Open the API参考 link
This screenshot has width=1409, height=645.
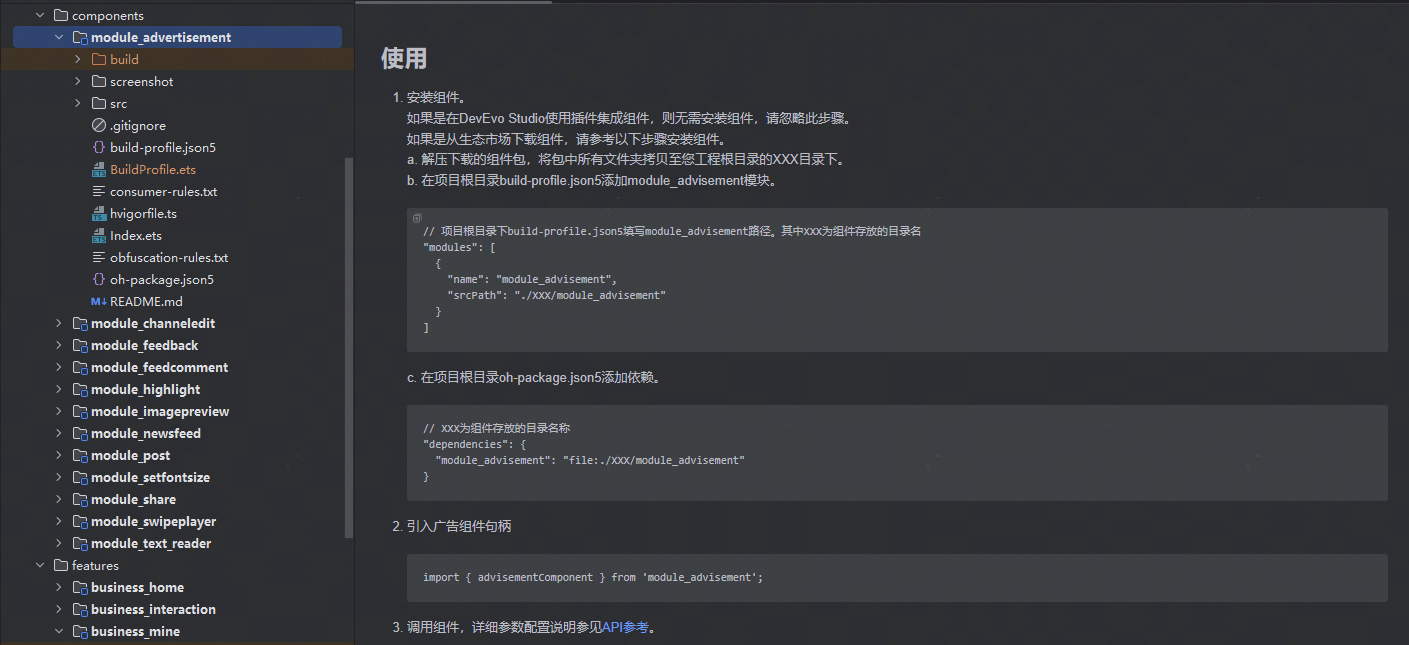click(x=625, y=627)
